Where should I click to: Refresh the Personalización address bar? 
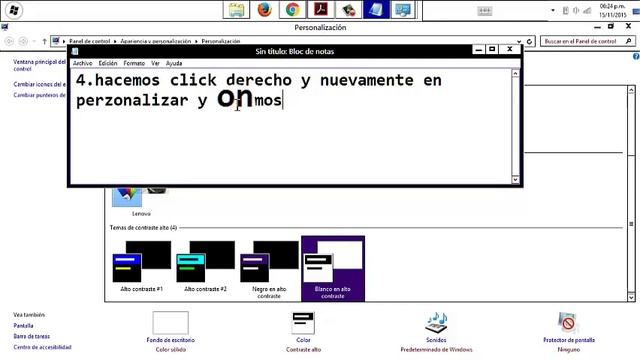click(529, 41)
